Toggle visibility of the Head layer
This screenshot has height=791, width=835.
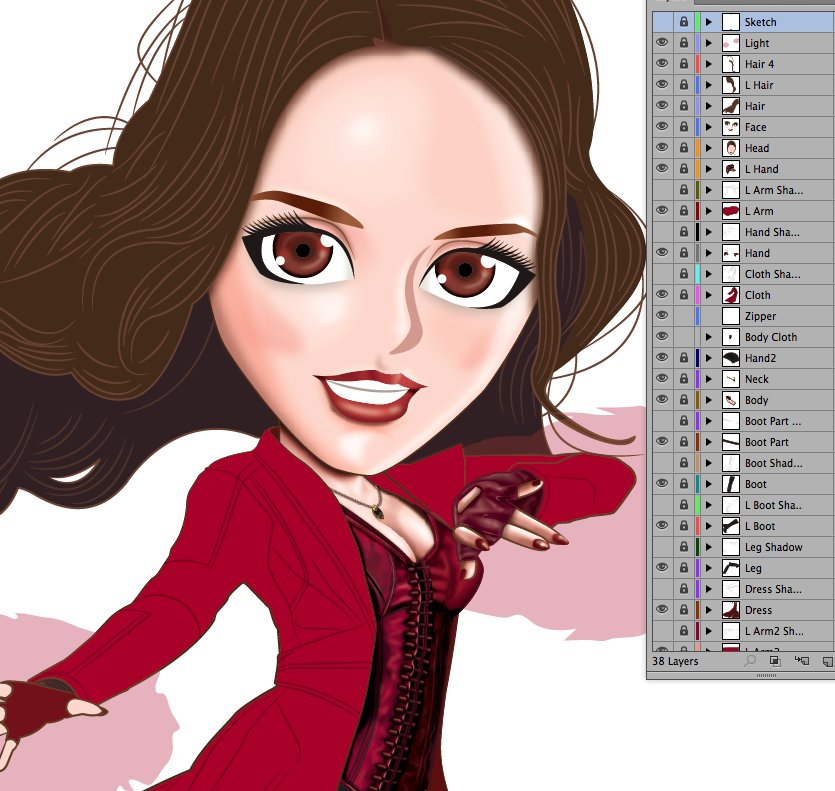tap(662, 148)
